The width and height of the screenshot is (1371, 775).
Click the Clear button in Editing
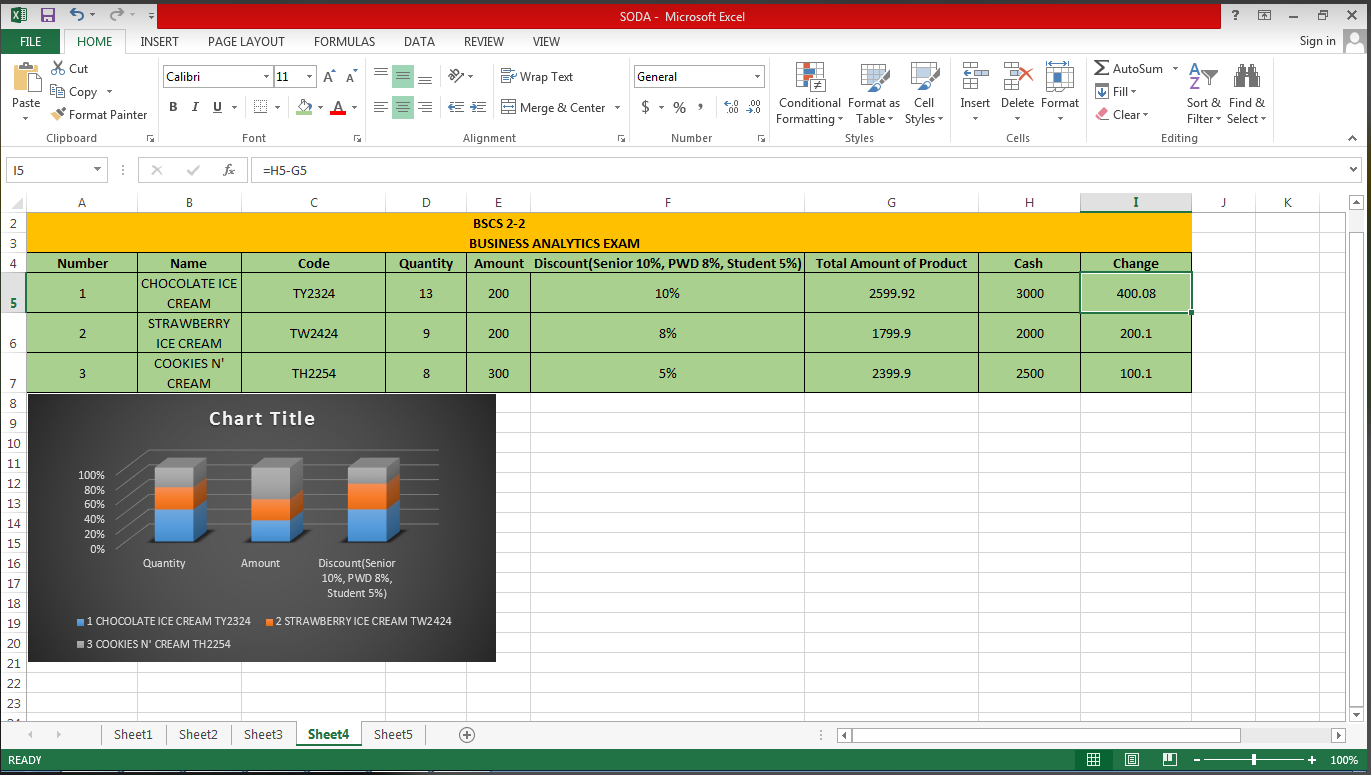[x=1121, y=114]
